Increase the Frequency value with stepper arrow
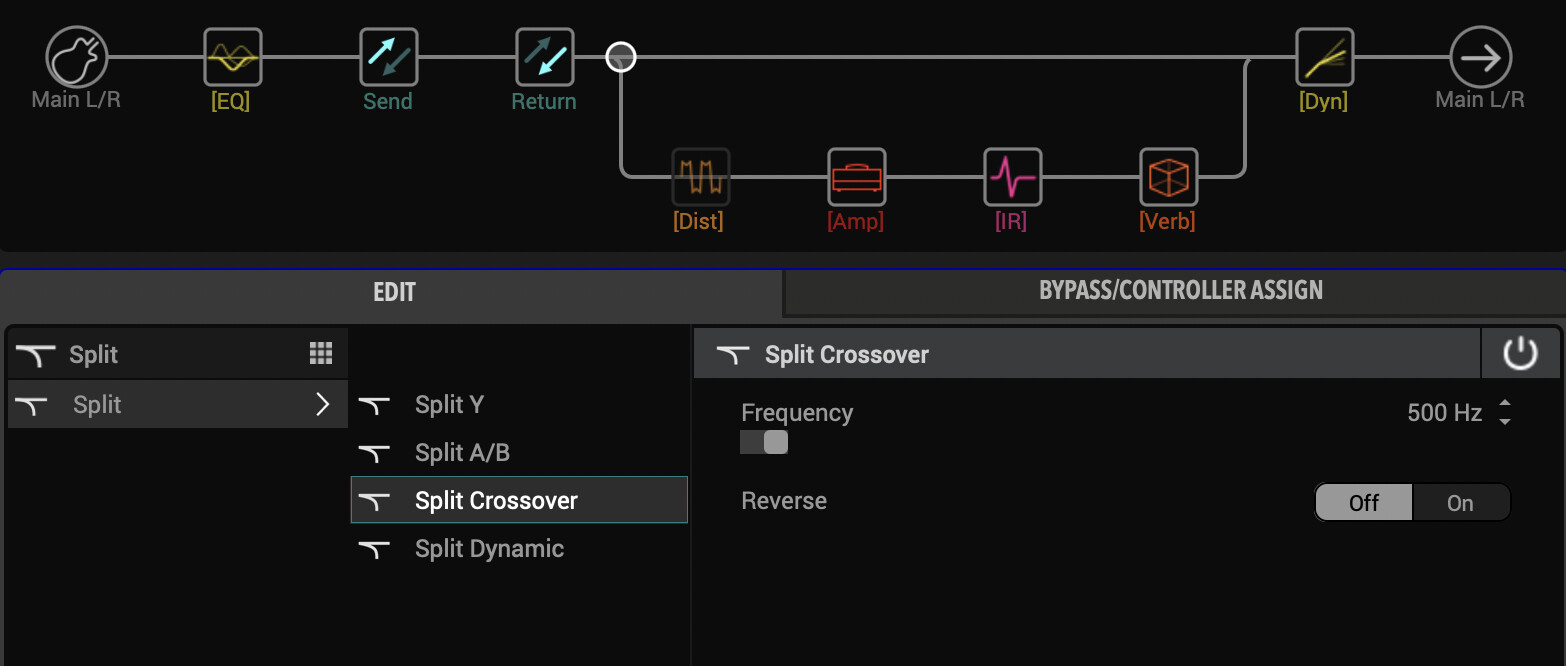Image resolution: width=1566 pixels, height=666 pixels. pyautogui.click(x=1505, y=404)
